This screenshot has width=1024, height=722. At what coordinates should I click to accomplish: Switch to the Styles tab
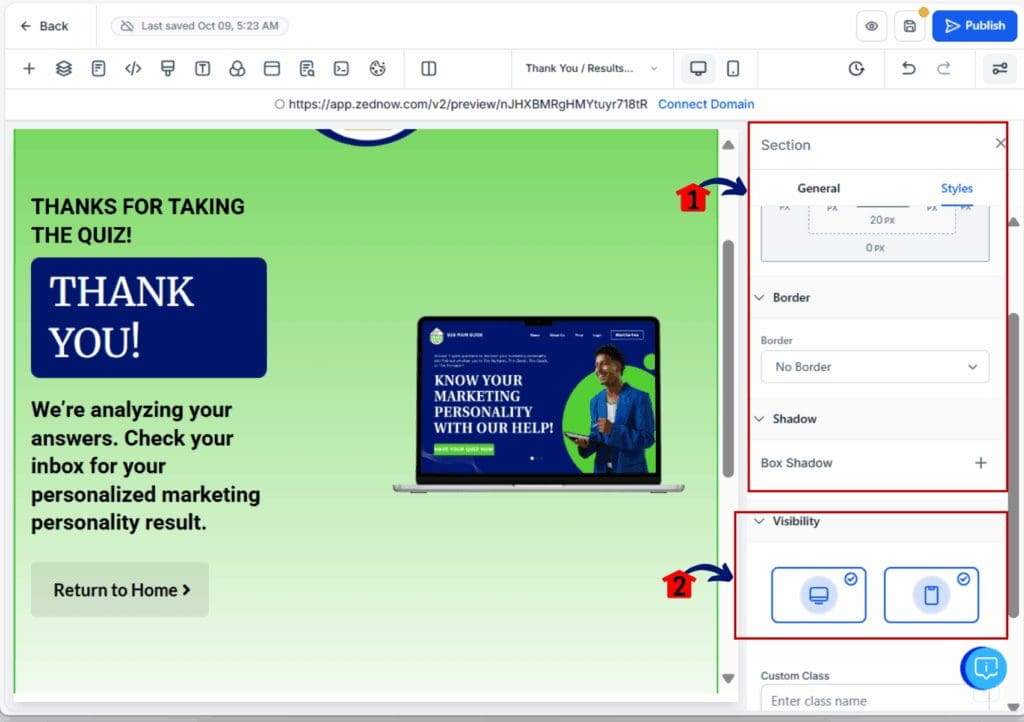point(956,188)
